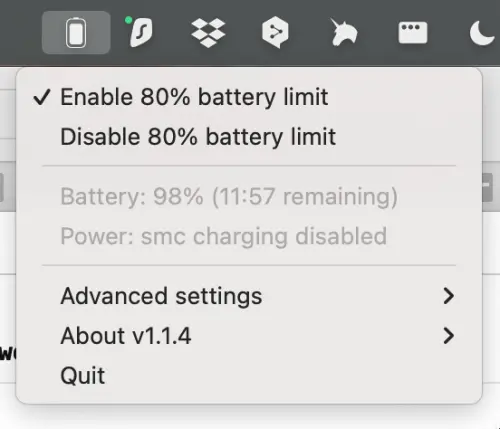This screenshot has height=429, width=500.
Task: Open the Surfshark VPN menu bar icon
Action: (141, 32)
